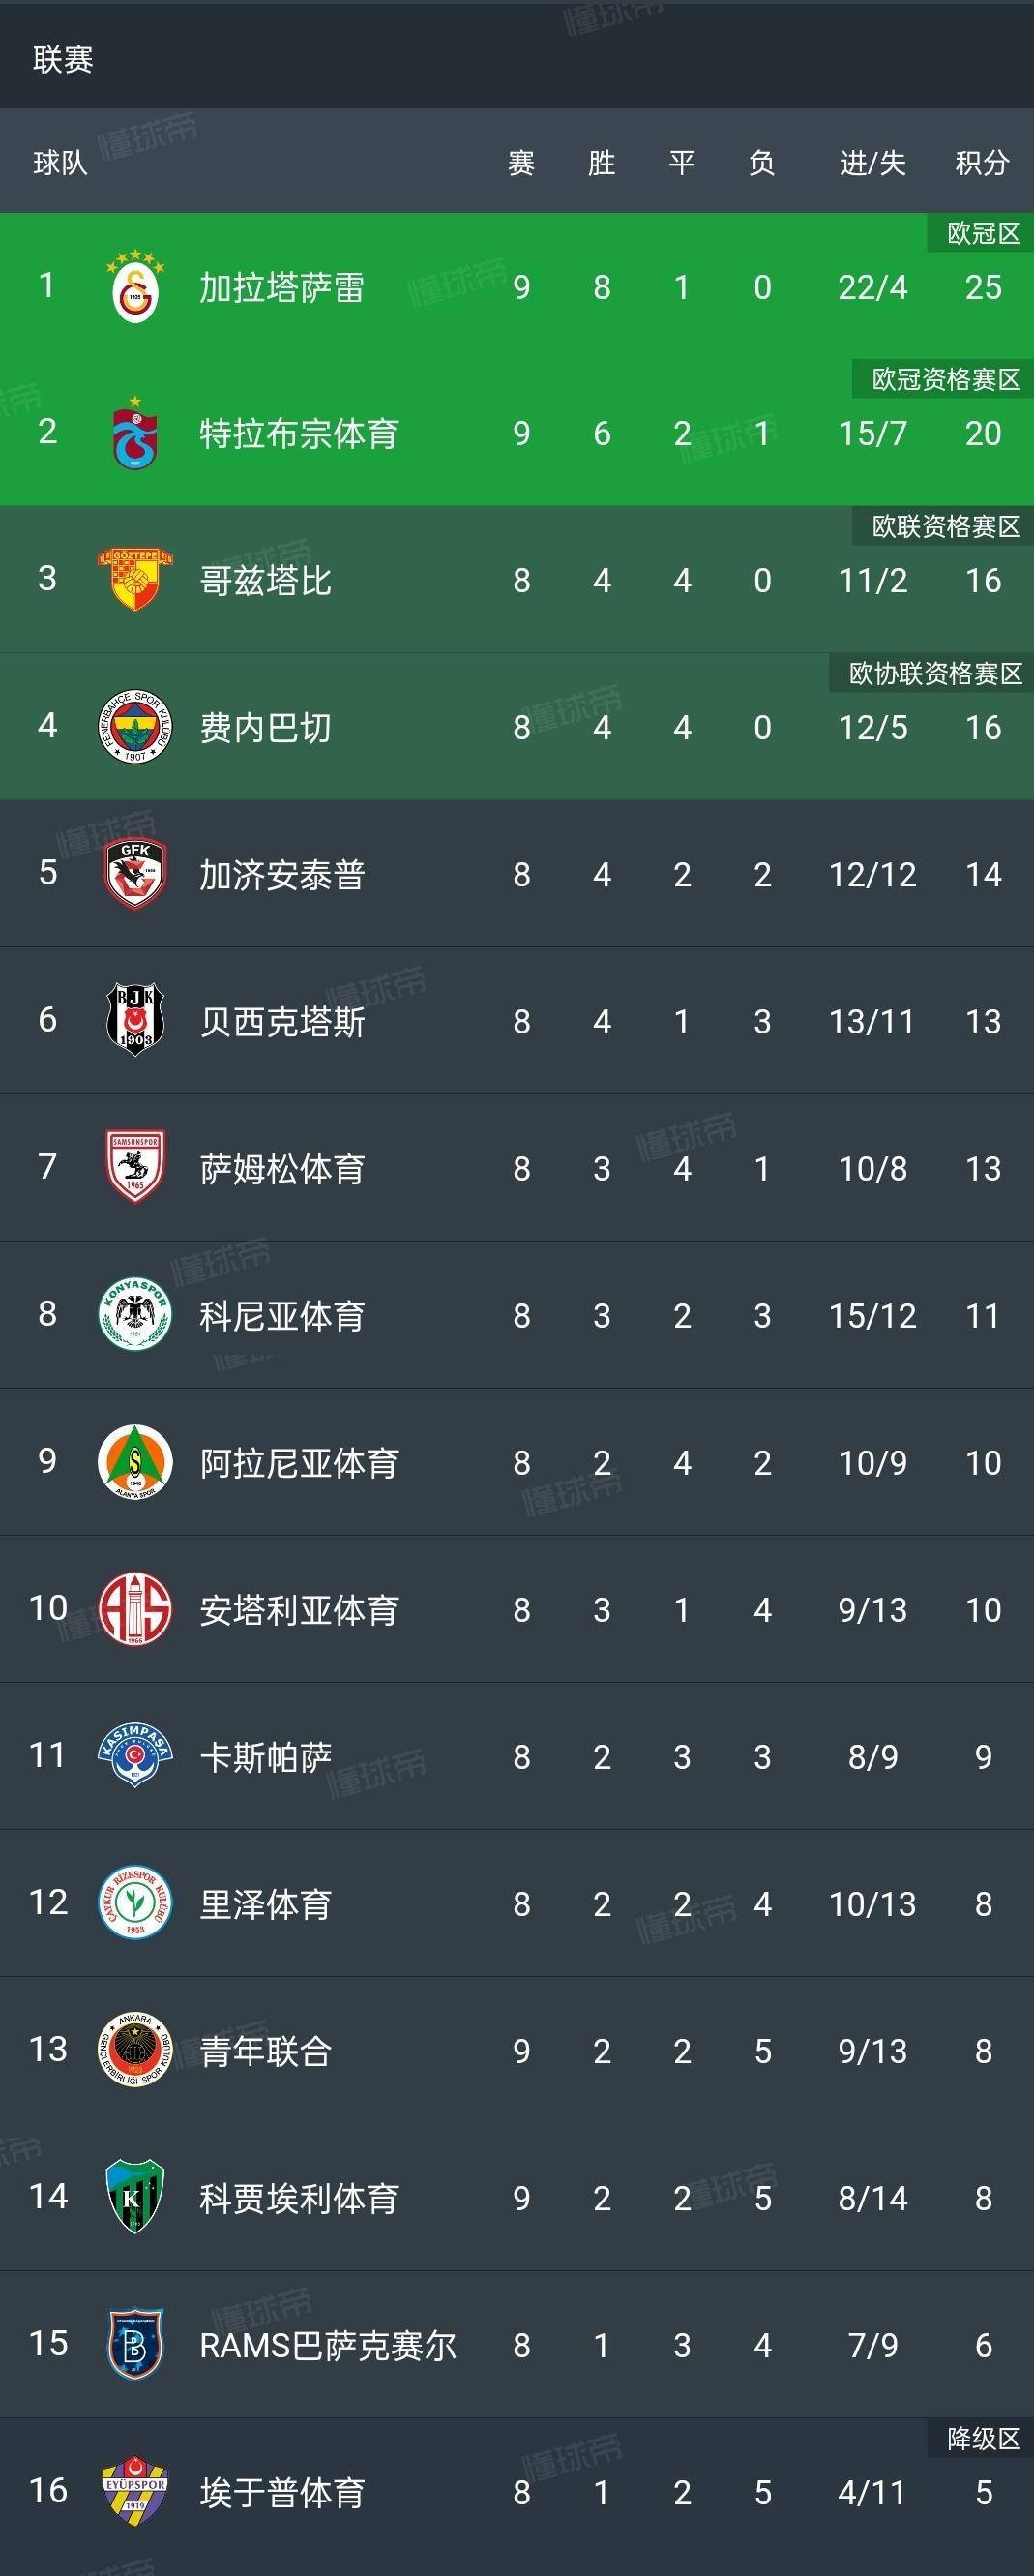Screen dimensions: 1034x2576
Task: Tap the 欧协联资格赛区 label
Action: 934,674
